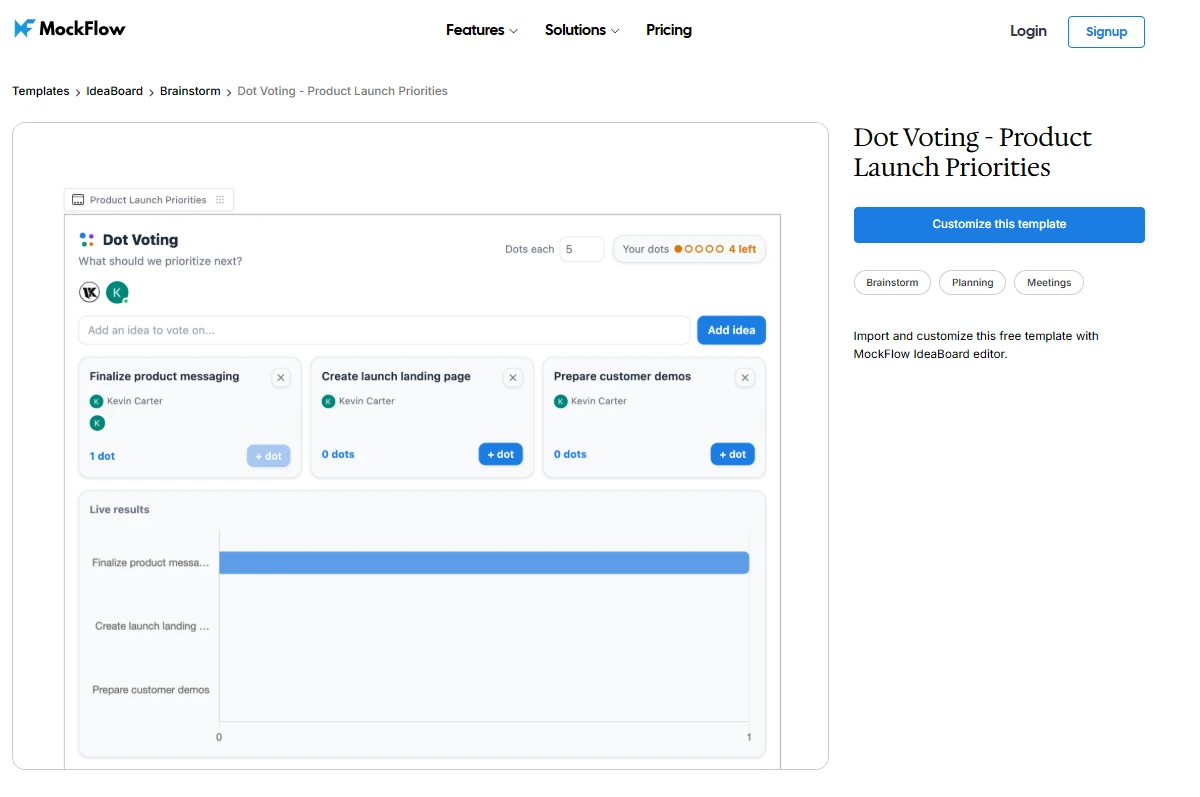Click the Your dots remaining indicator
The width and height of the screenshot is (1200, 797).
click(x=689, y=249)
